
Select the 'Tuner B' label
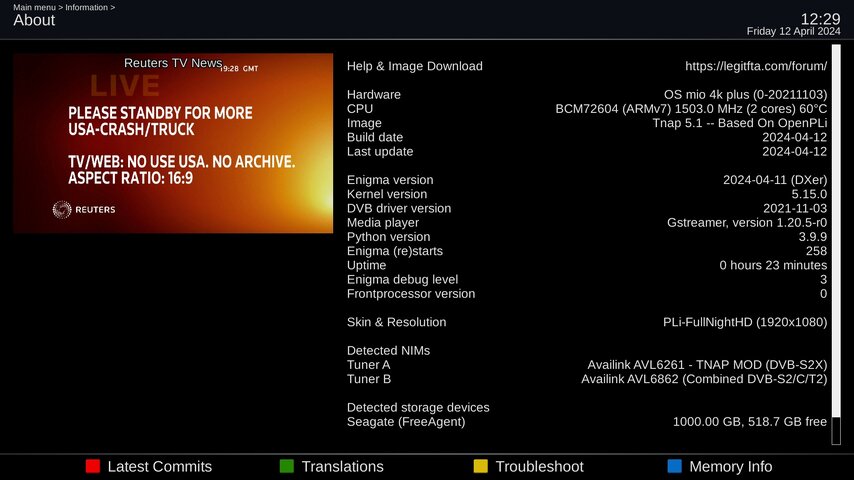click(x=369, y=379)
